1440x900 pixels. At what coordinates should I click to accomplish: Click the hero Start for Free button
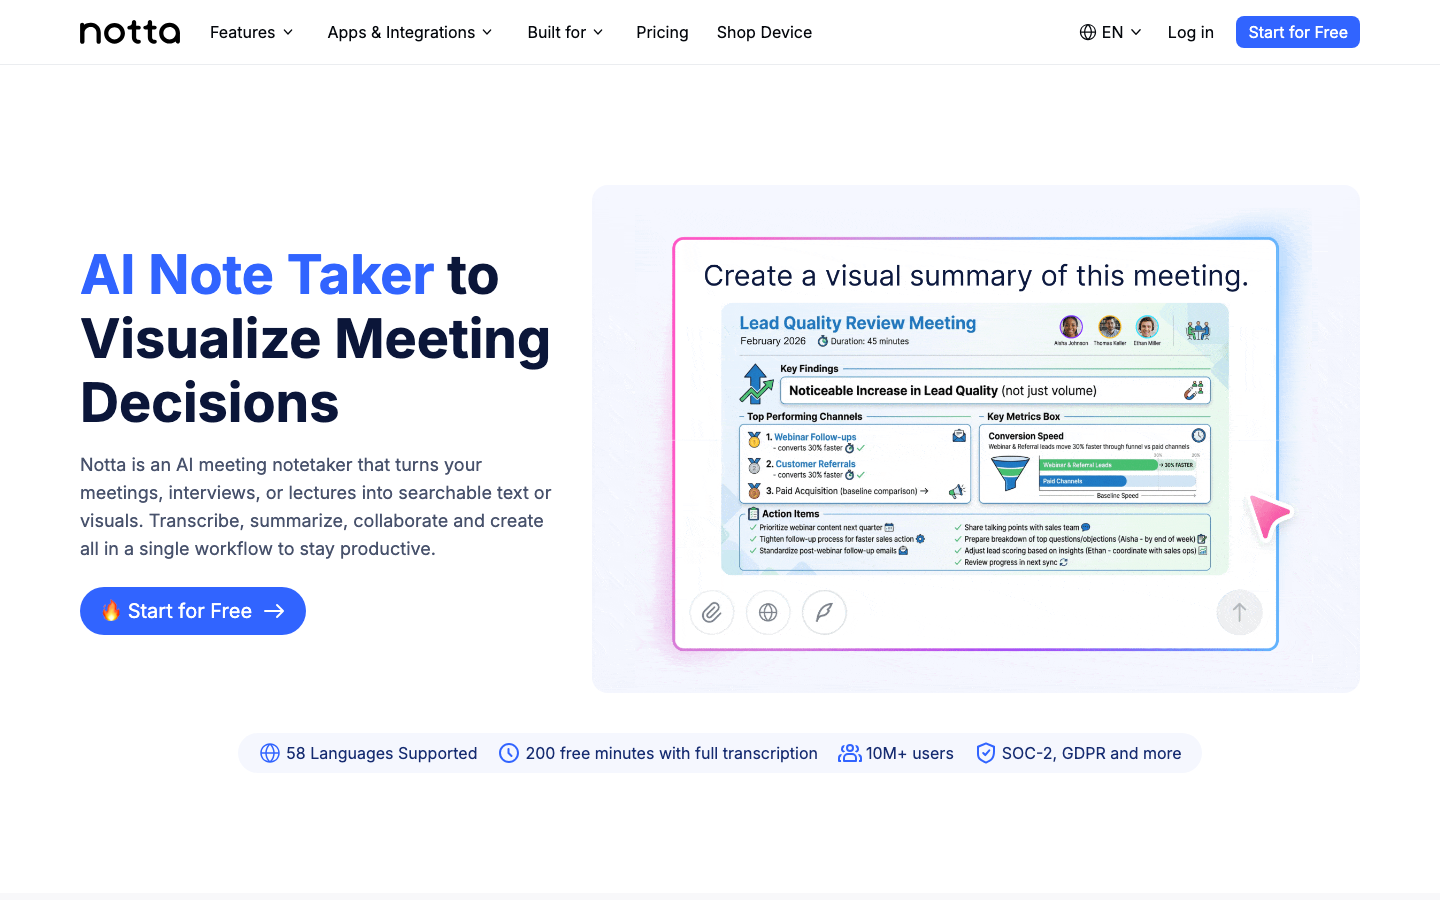tap(193, 611)
